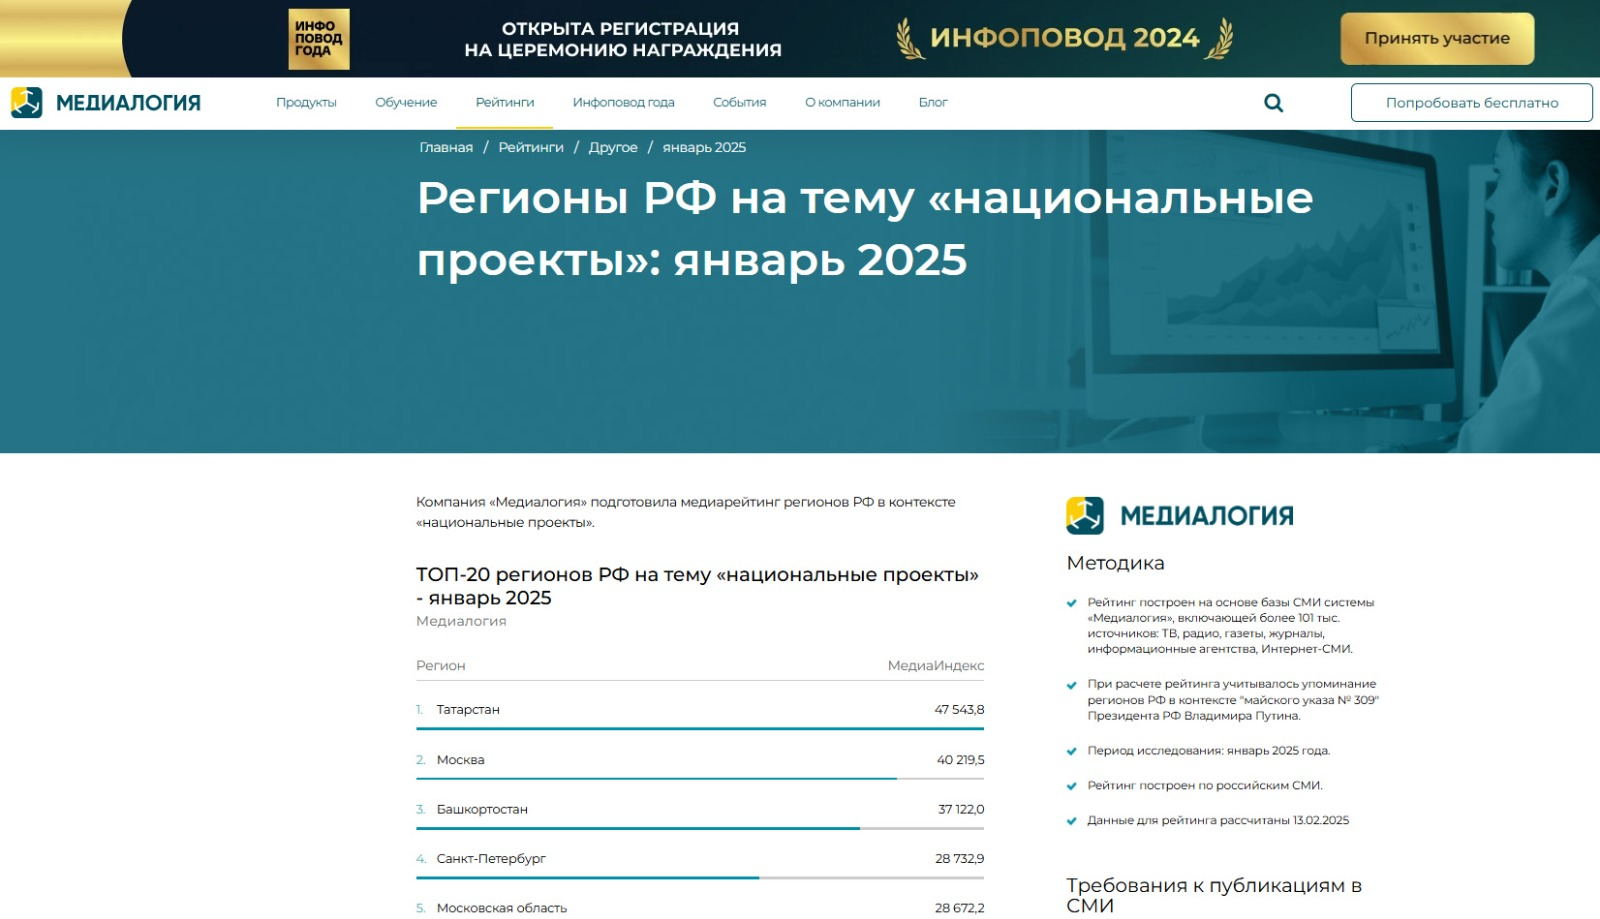
Task: Expand the О компании menu
Action: coord(842,103)
